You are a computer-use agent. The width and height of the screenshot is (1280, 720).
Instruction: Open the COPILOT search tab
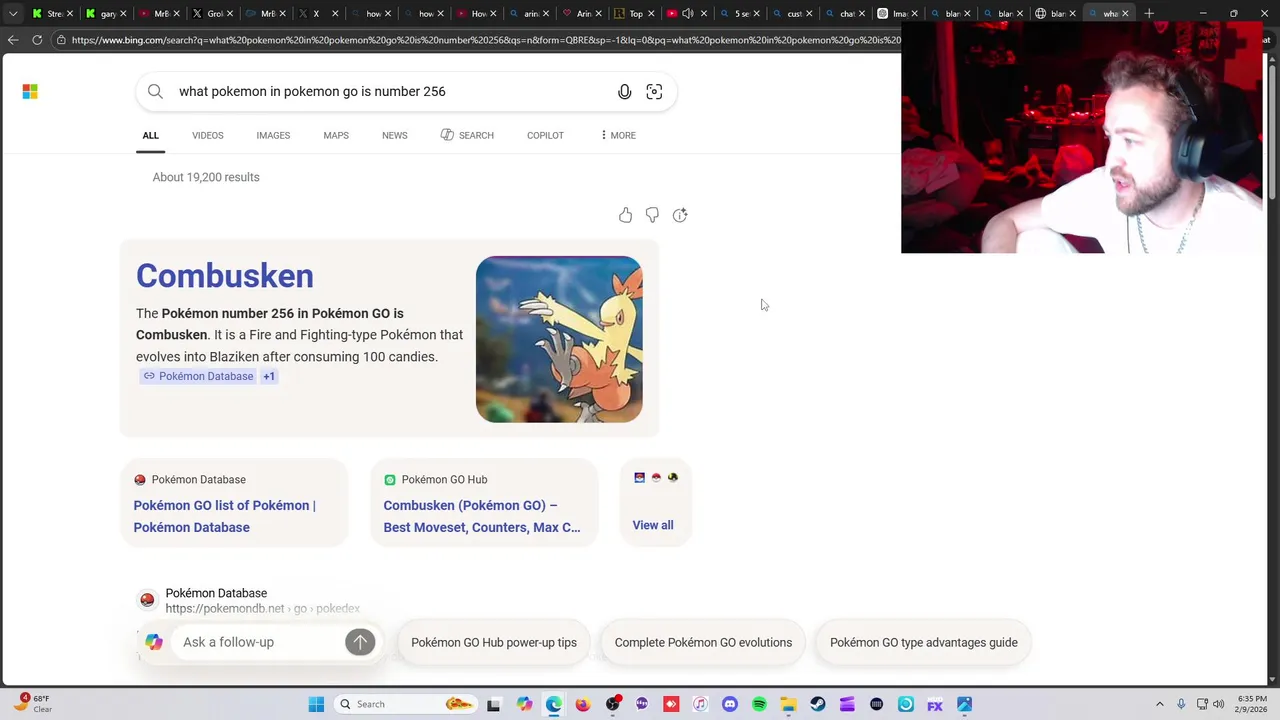pos(545,135)
